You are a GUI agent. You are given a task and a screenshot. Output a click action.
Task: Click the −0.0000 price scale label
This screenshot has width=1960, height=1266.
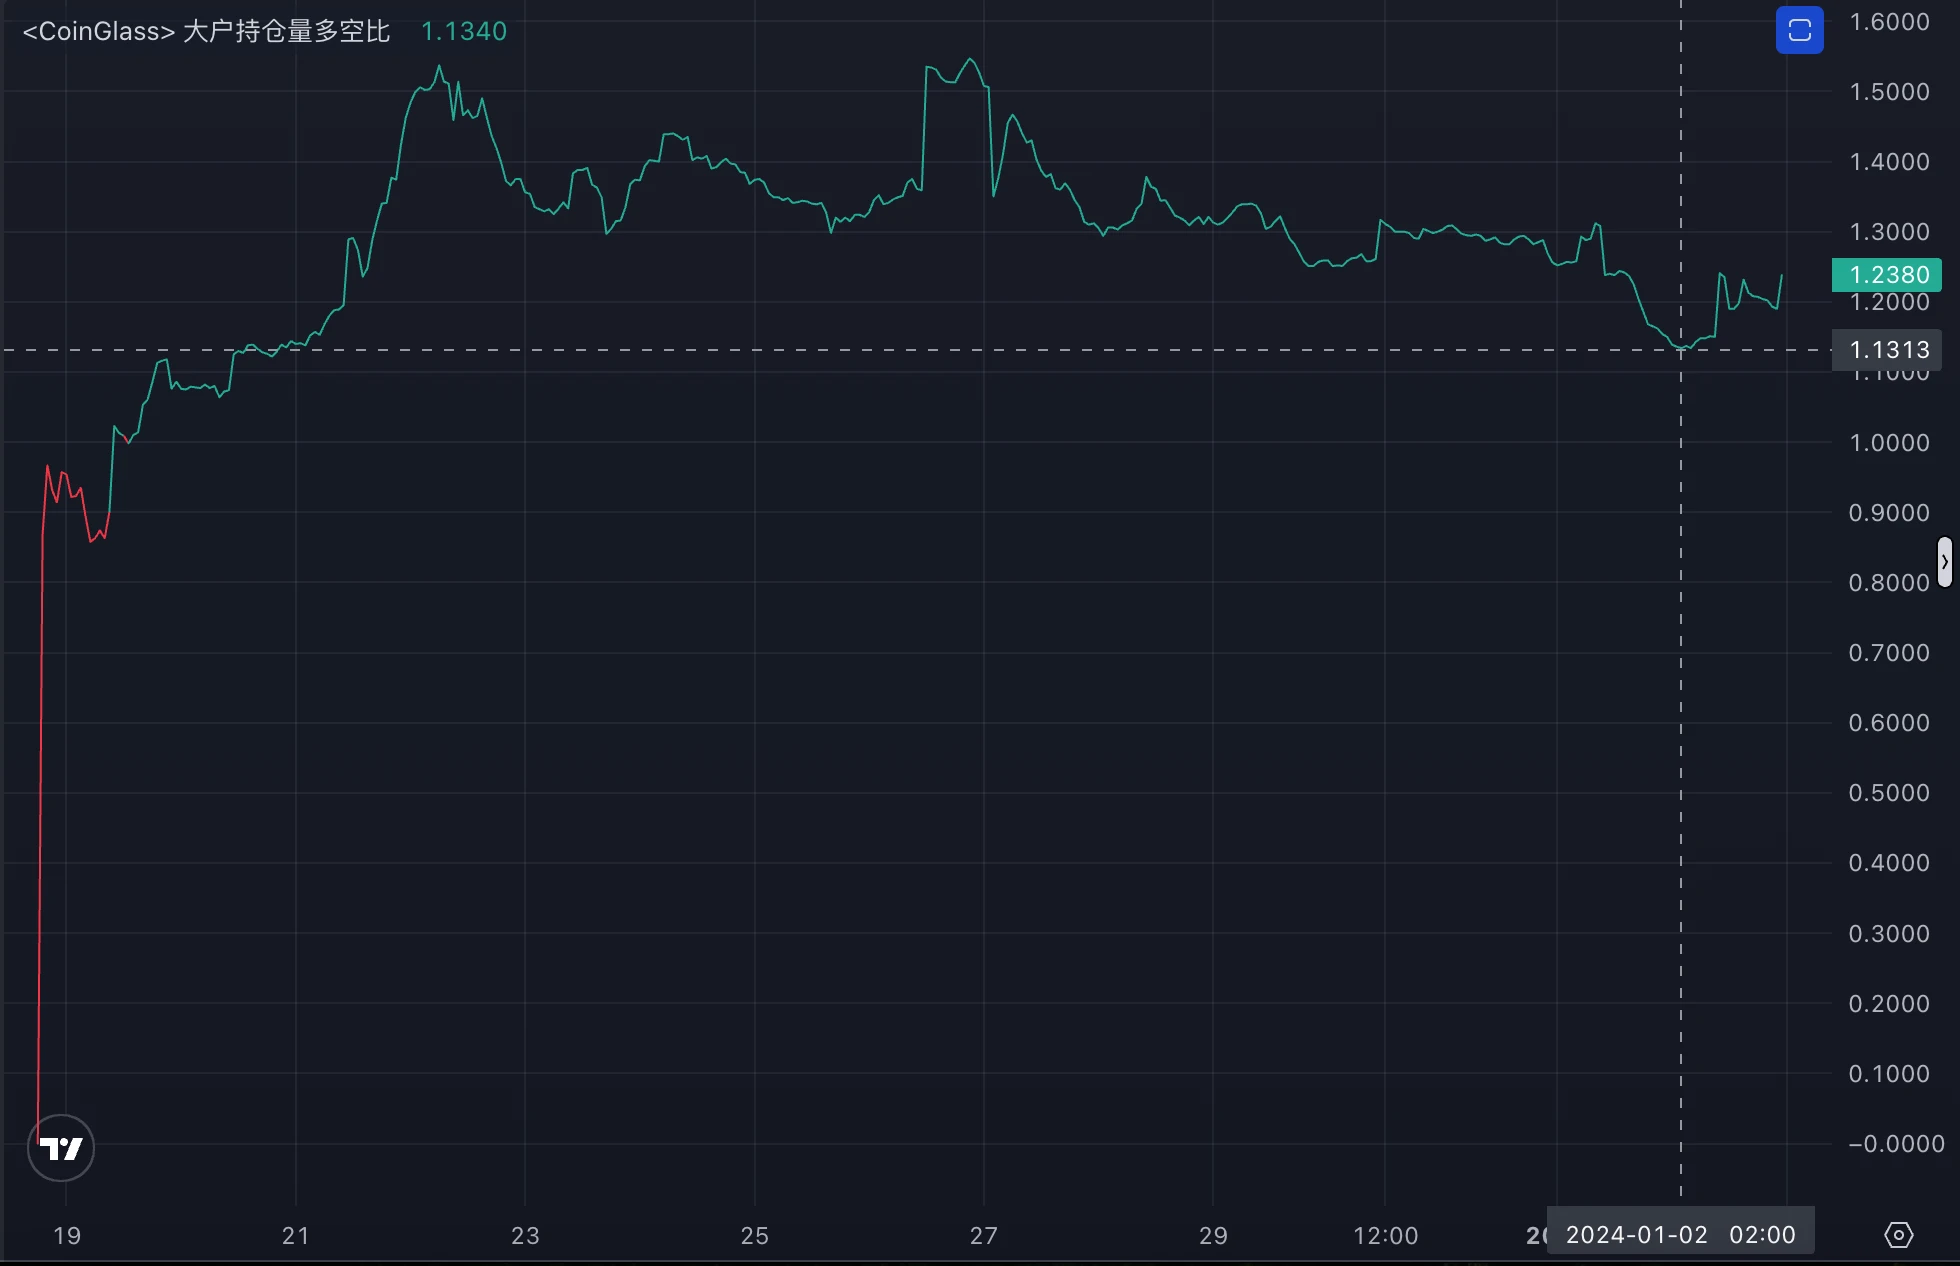click(x=1895, y=1144)
